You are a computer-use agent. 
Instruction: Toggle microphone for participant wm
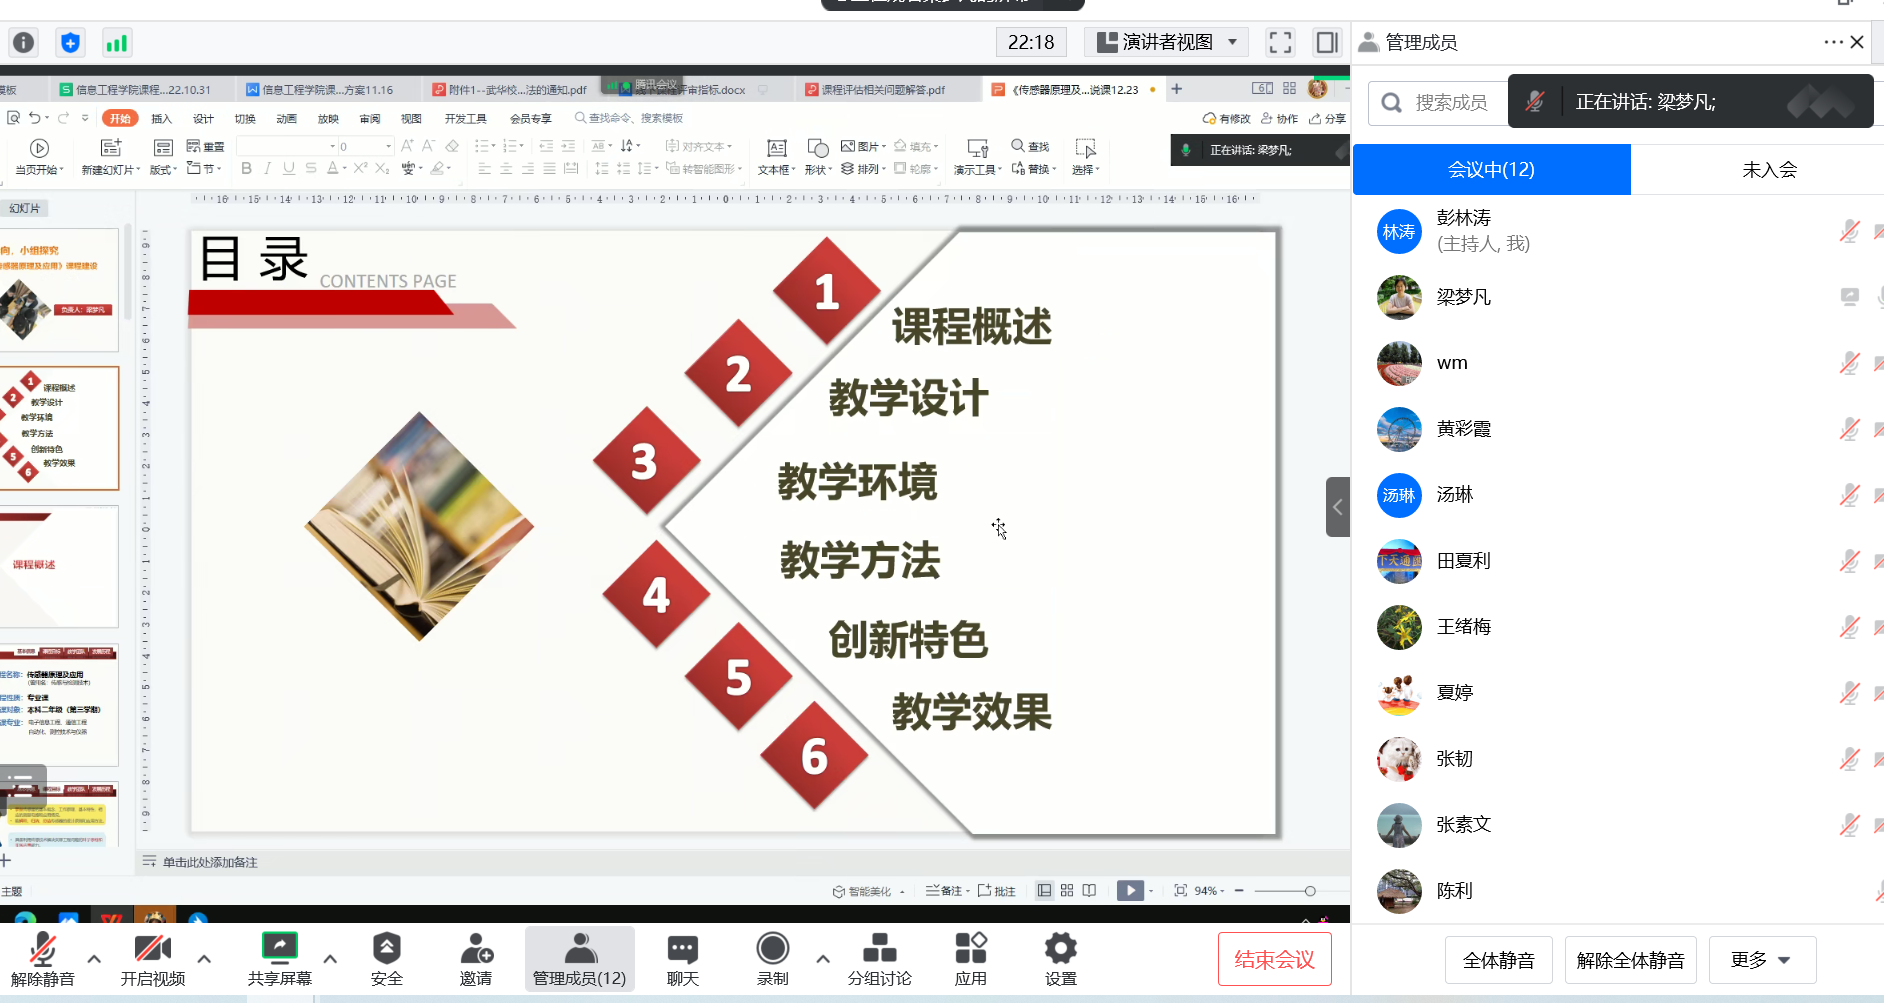pos(1849,363)
